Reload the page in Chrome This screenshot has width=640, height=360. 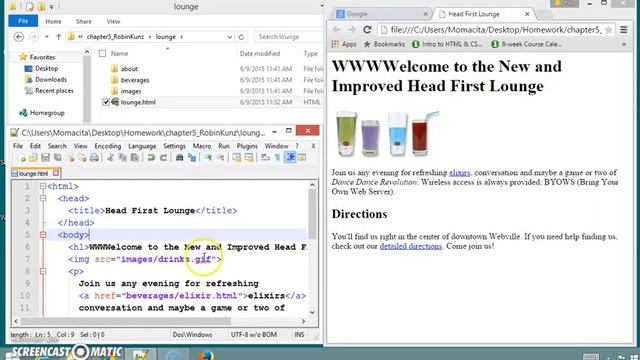[x=367, y=29]
